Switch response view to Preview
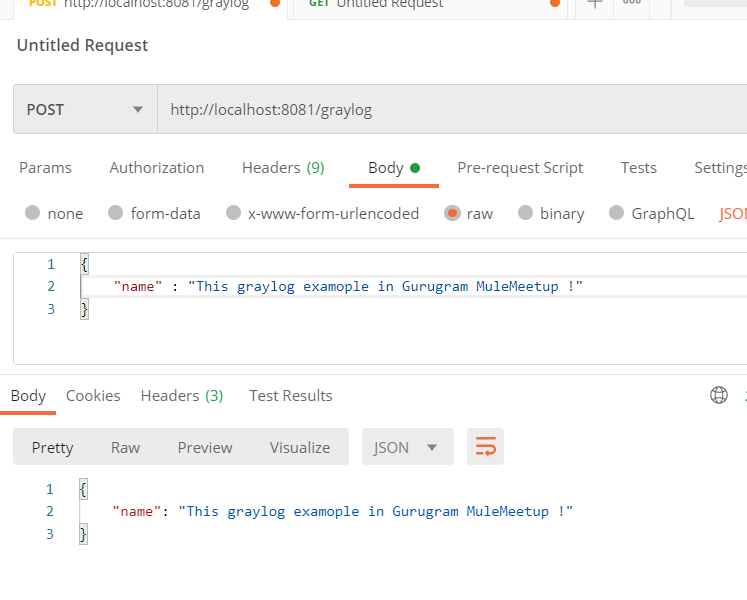The image size is (747, 600). [x=205, y=447]
